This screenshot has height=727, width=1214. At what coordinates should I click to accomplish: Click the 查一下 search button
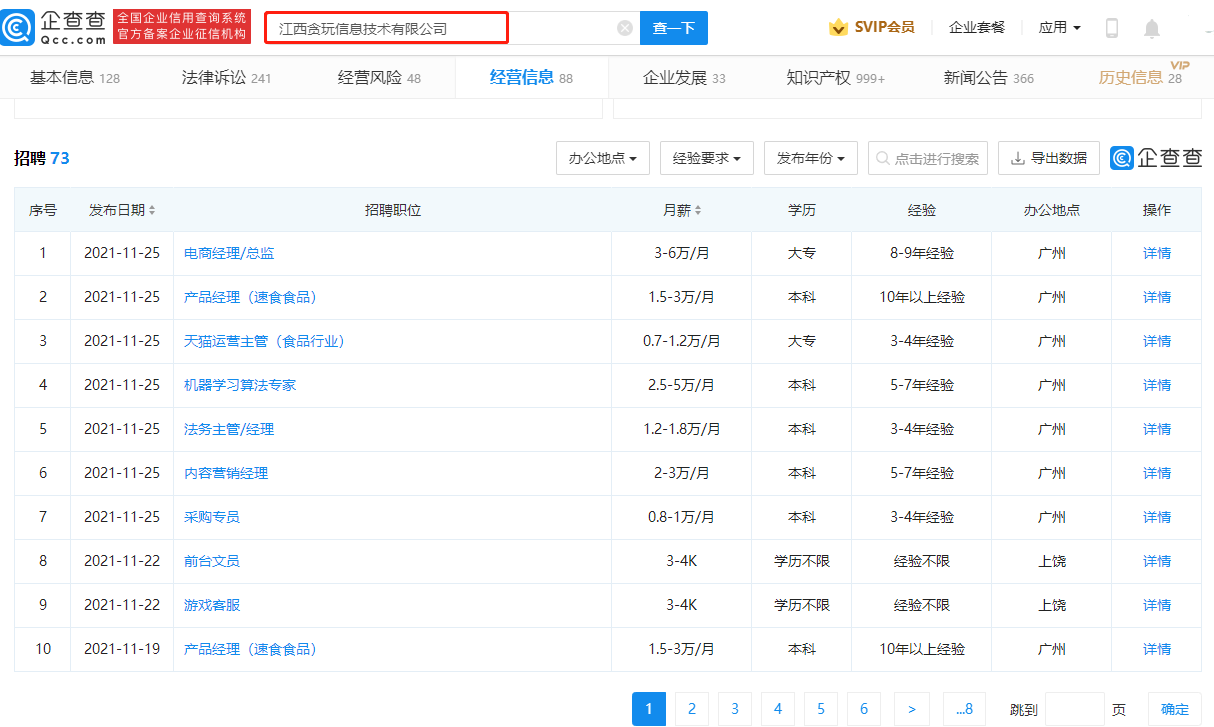pos(673,28)
